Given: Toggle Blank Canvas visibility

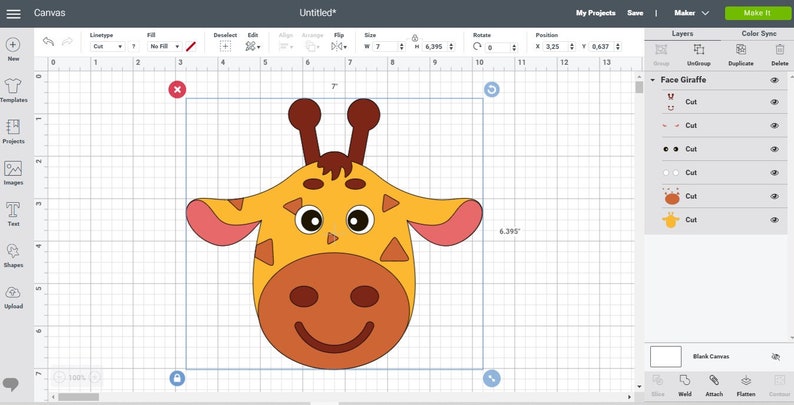Looking at the screenshot, I should point(775,356).
